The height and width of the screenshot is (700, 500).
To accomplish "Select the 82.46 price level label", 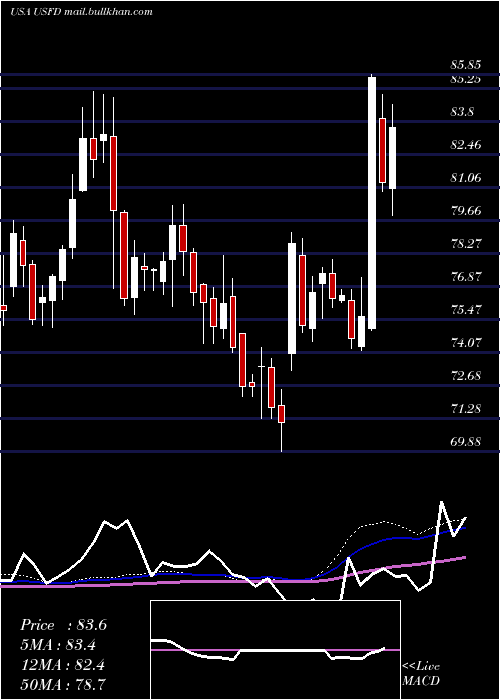I will (466, 145).
